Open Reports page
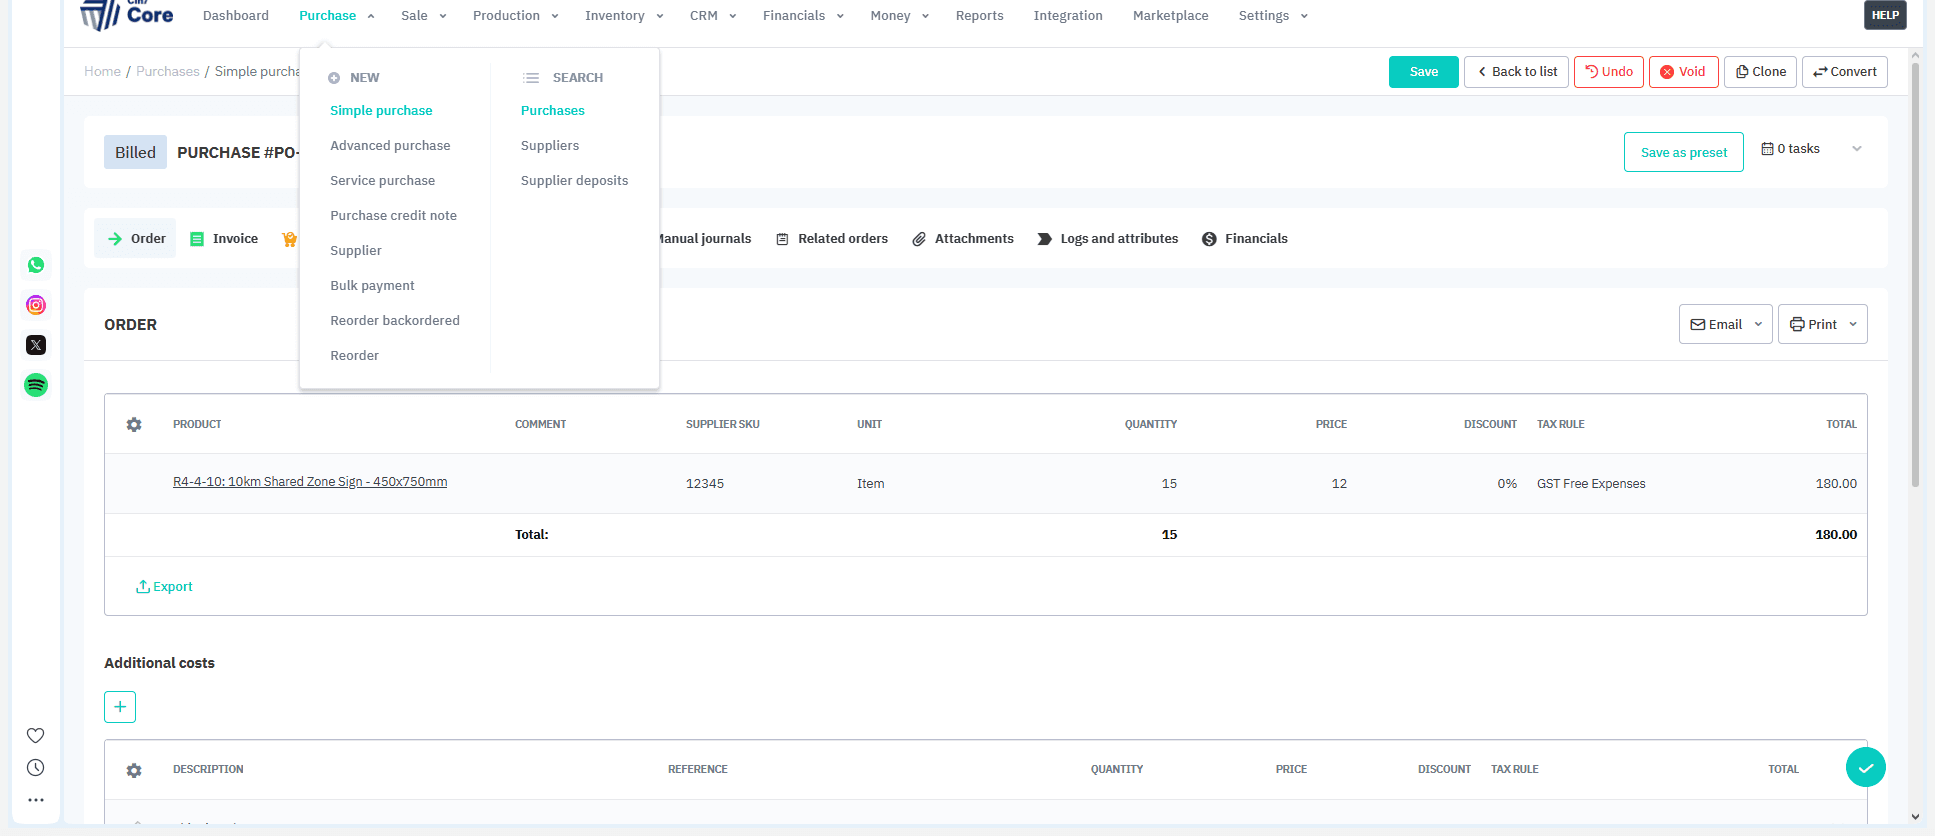Image resolution: width=1935 pixels, height=836 pixels. click(x=979, y=16)
